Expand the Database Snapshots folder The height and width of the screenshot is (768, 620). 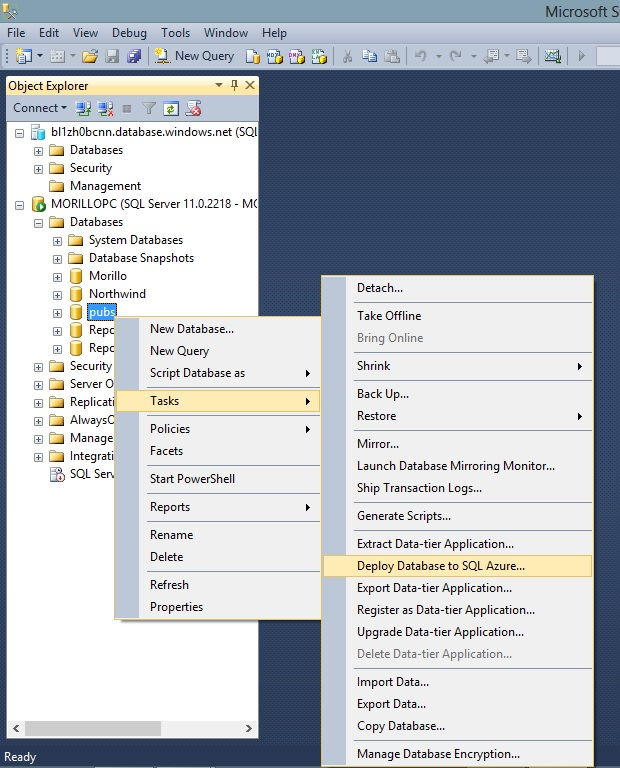[57, 259]
